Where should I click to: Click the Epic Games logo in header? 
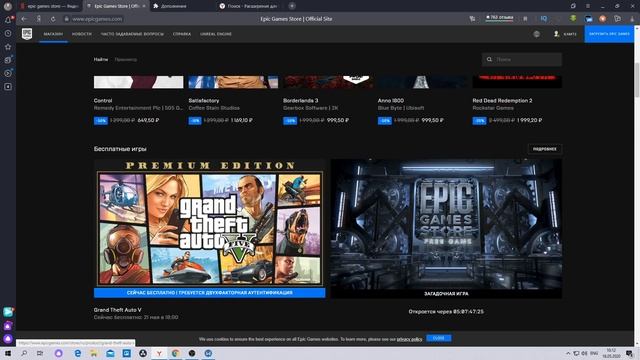tap(27, 34)
